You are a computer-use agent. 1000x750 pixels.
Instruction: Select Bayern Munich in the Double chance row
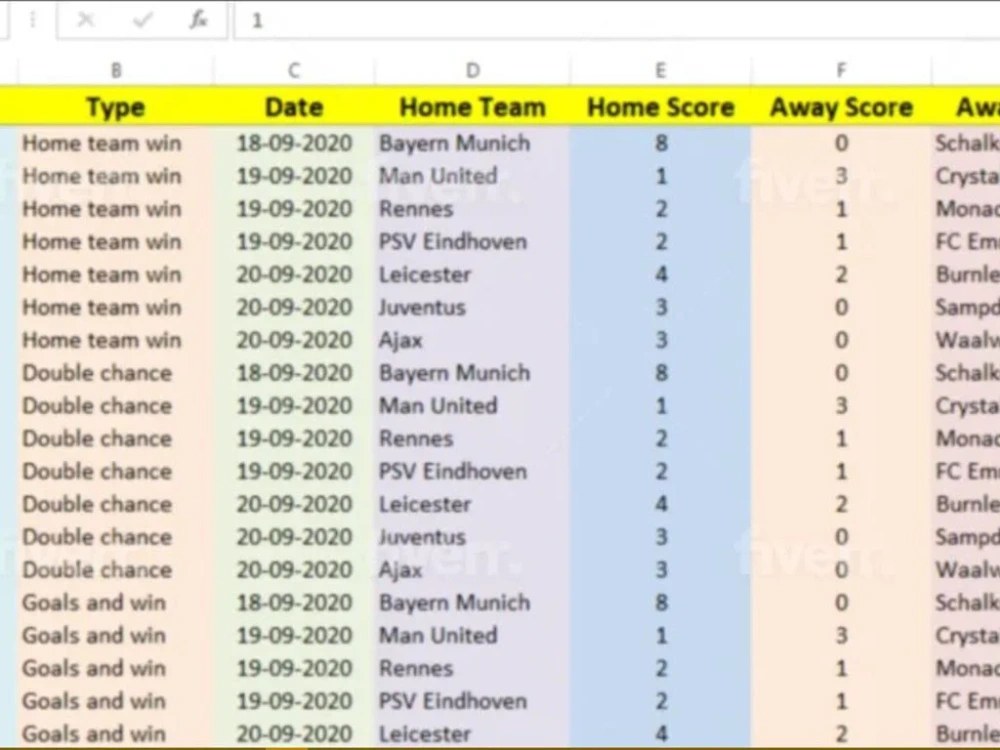click(472, 373)
